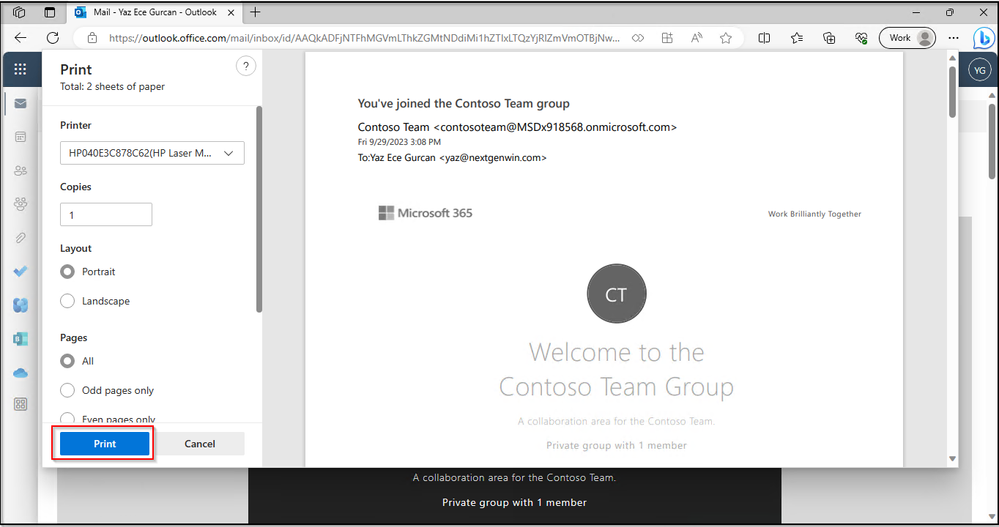Open a new browser tab
The height and width of the screenshot is (527, 999).
click(x=255, y=12)
